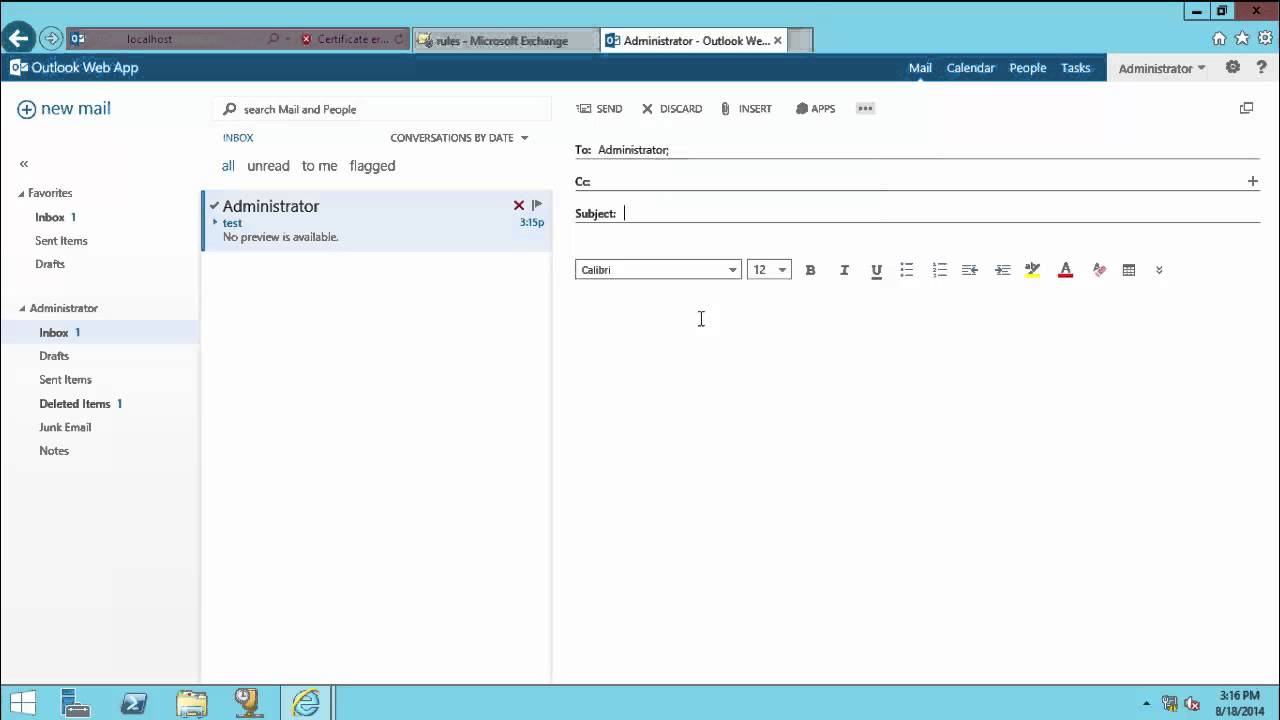Screen dimensions: 1280x720
Task: Pick text highlight color
Action: point(1033,270)
